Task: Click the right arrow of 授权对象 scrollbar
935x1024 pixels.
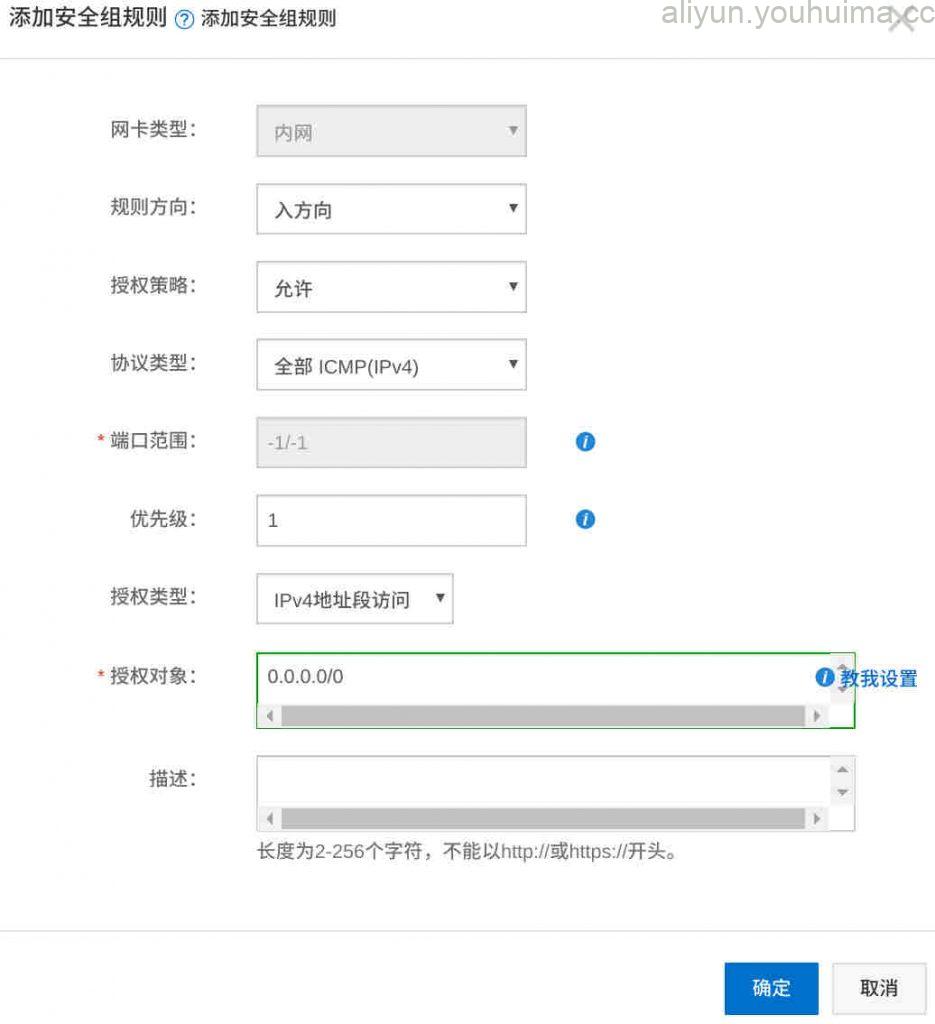Action: point(817,716)
